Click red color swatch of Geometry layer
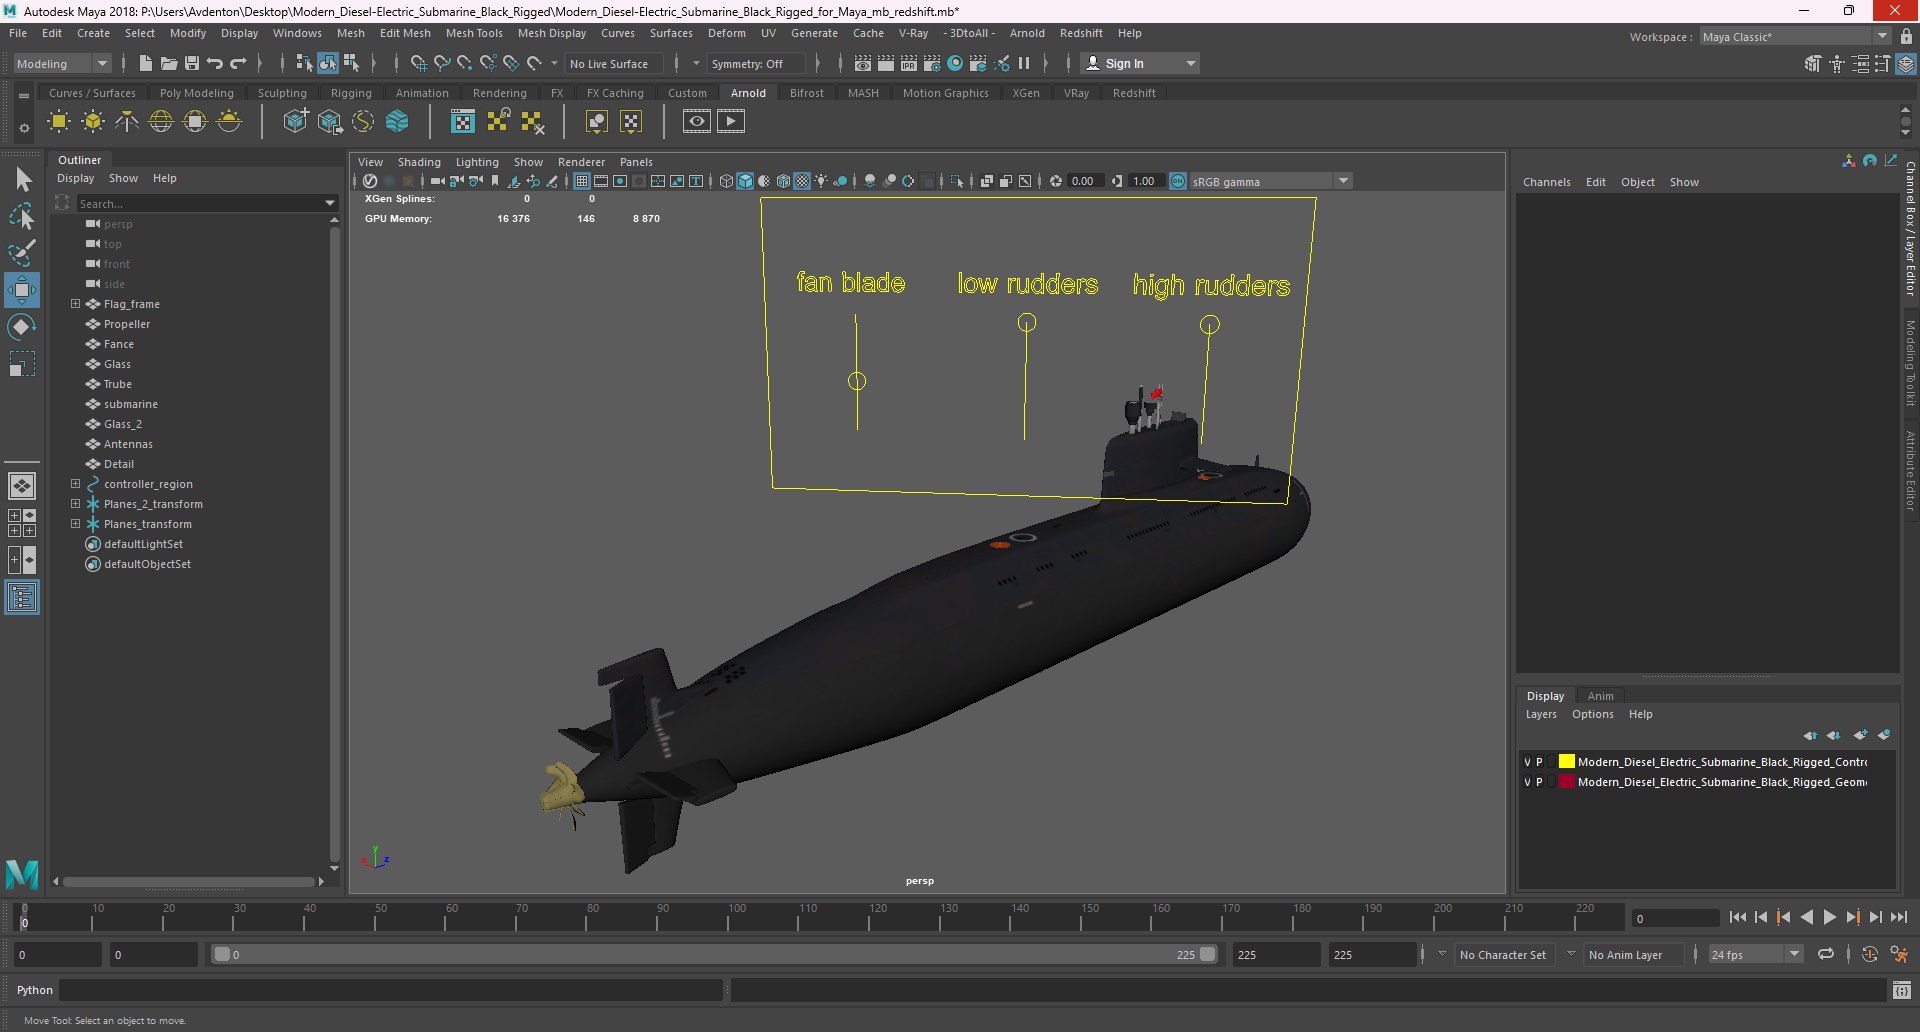This screenshot has height=1032, width=1920. click(x=1566, y=782)
